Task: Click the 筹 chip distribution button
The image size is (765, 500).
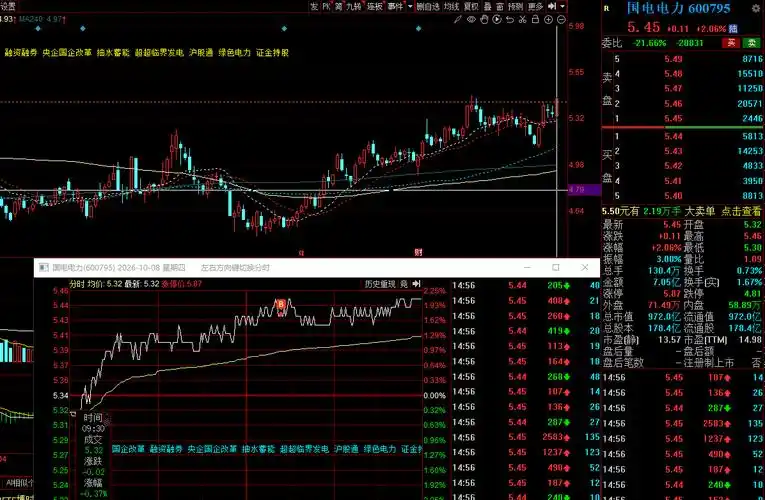Action: pos(339,6)
